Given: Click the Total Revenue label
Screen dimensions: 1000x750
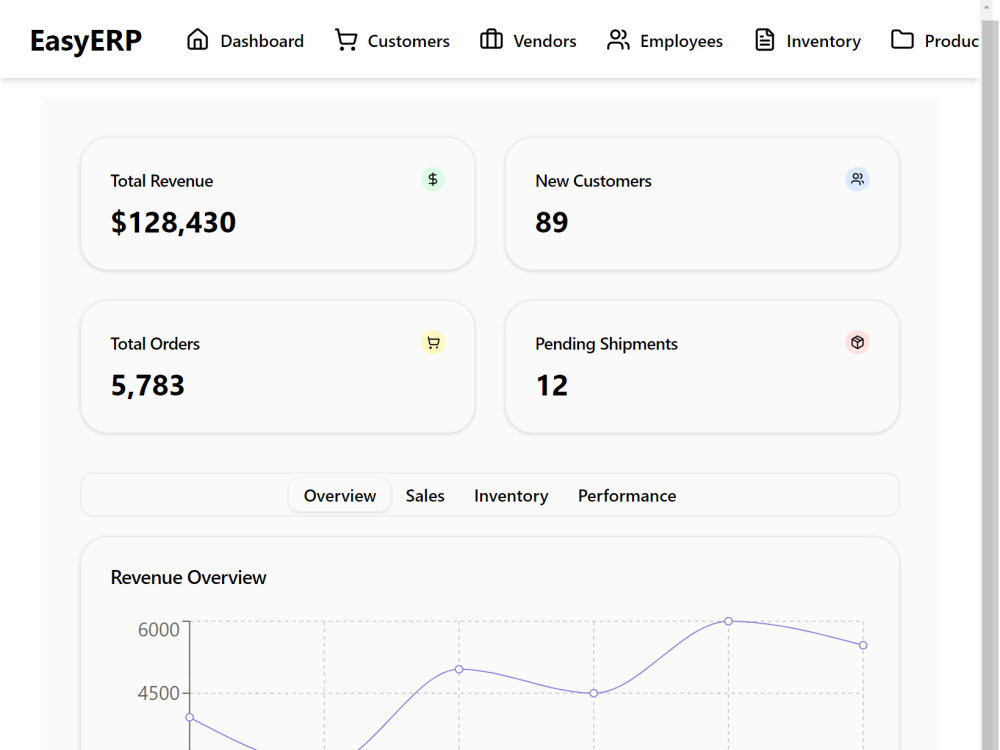Looking at the screenshot, I should coord(162,181).
